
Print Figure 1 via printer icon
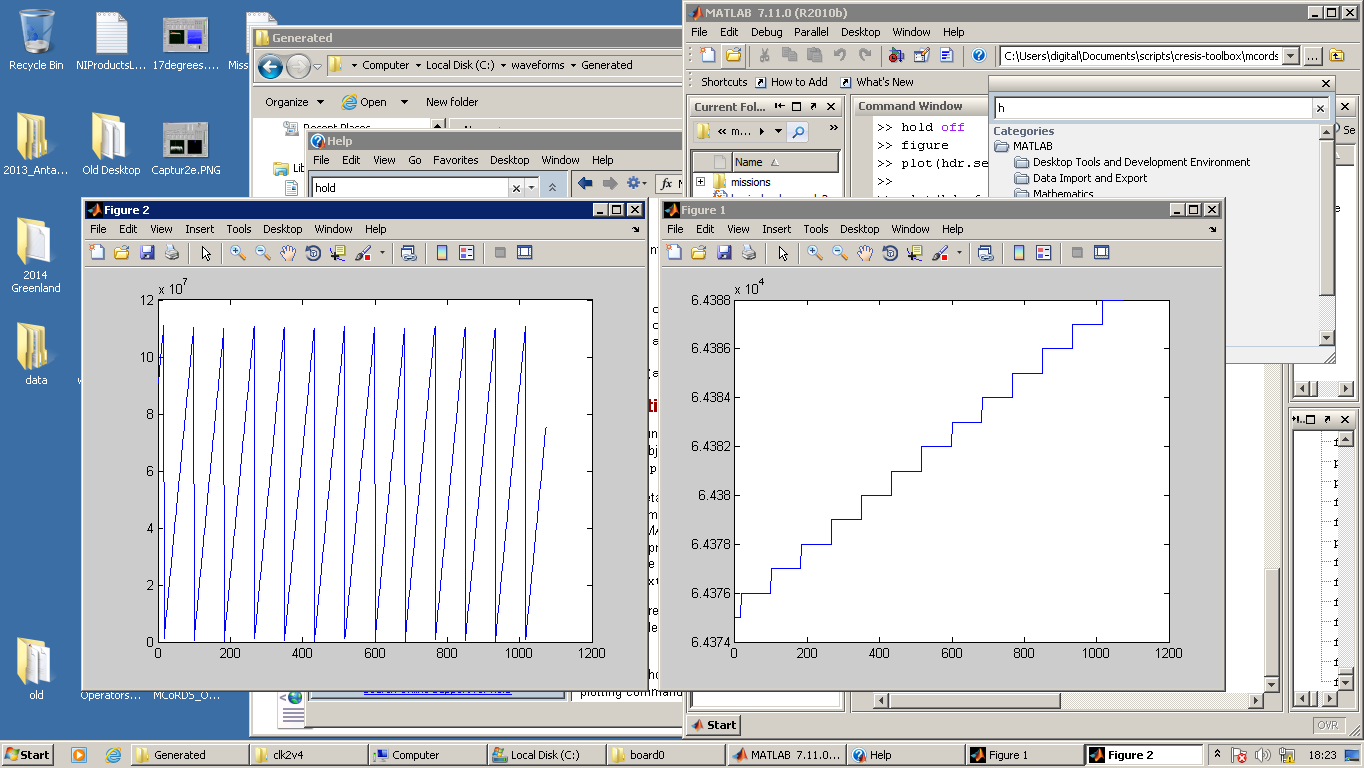point(749,253)
